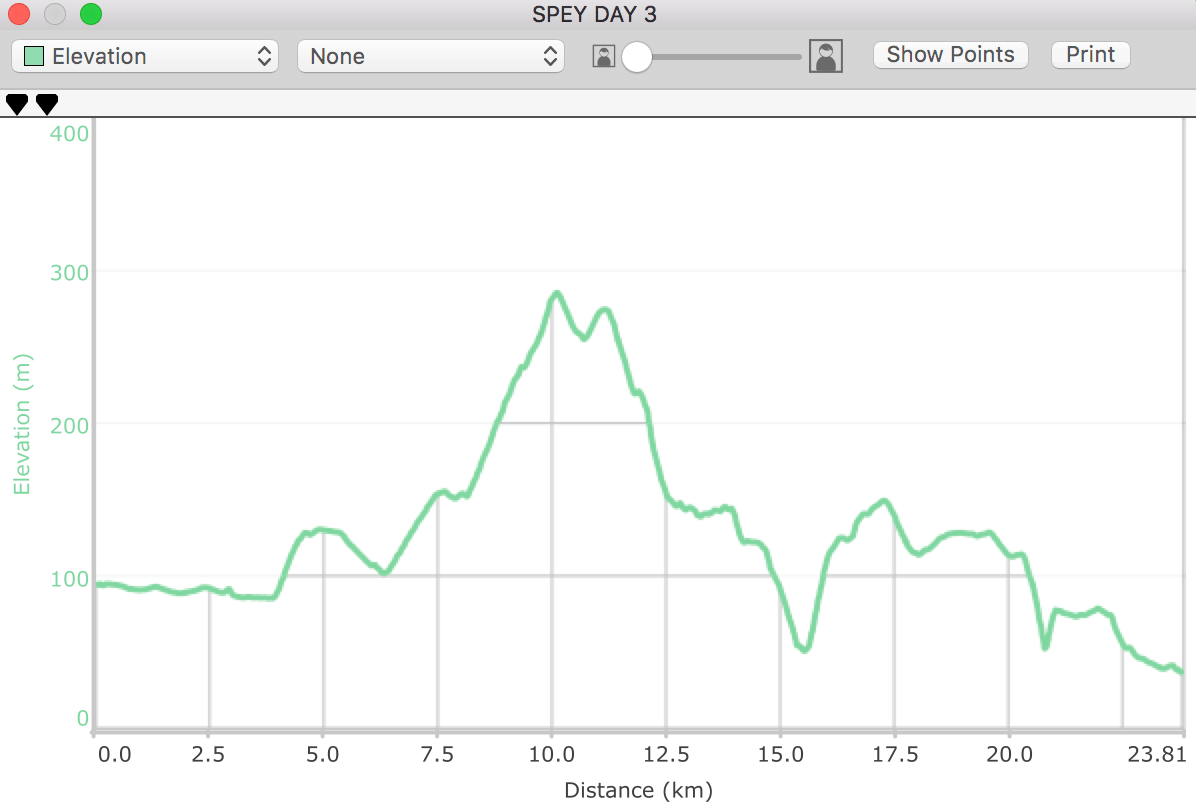Screen dimensions: 1196x810
Task: Enter full screen with the green button
Action: tap(91, 14)
